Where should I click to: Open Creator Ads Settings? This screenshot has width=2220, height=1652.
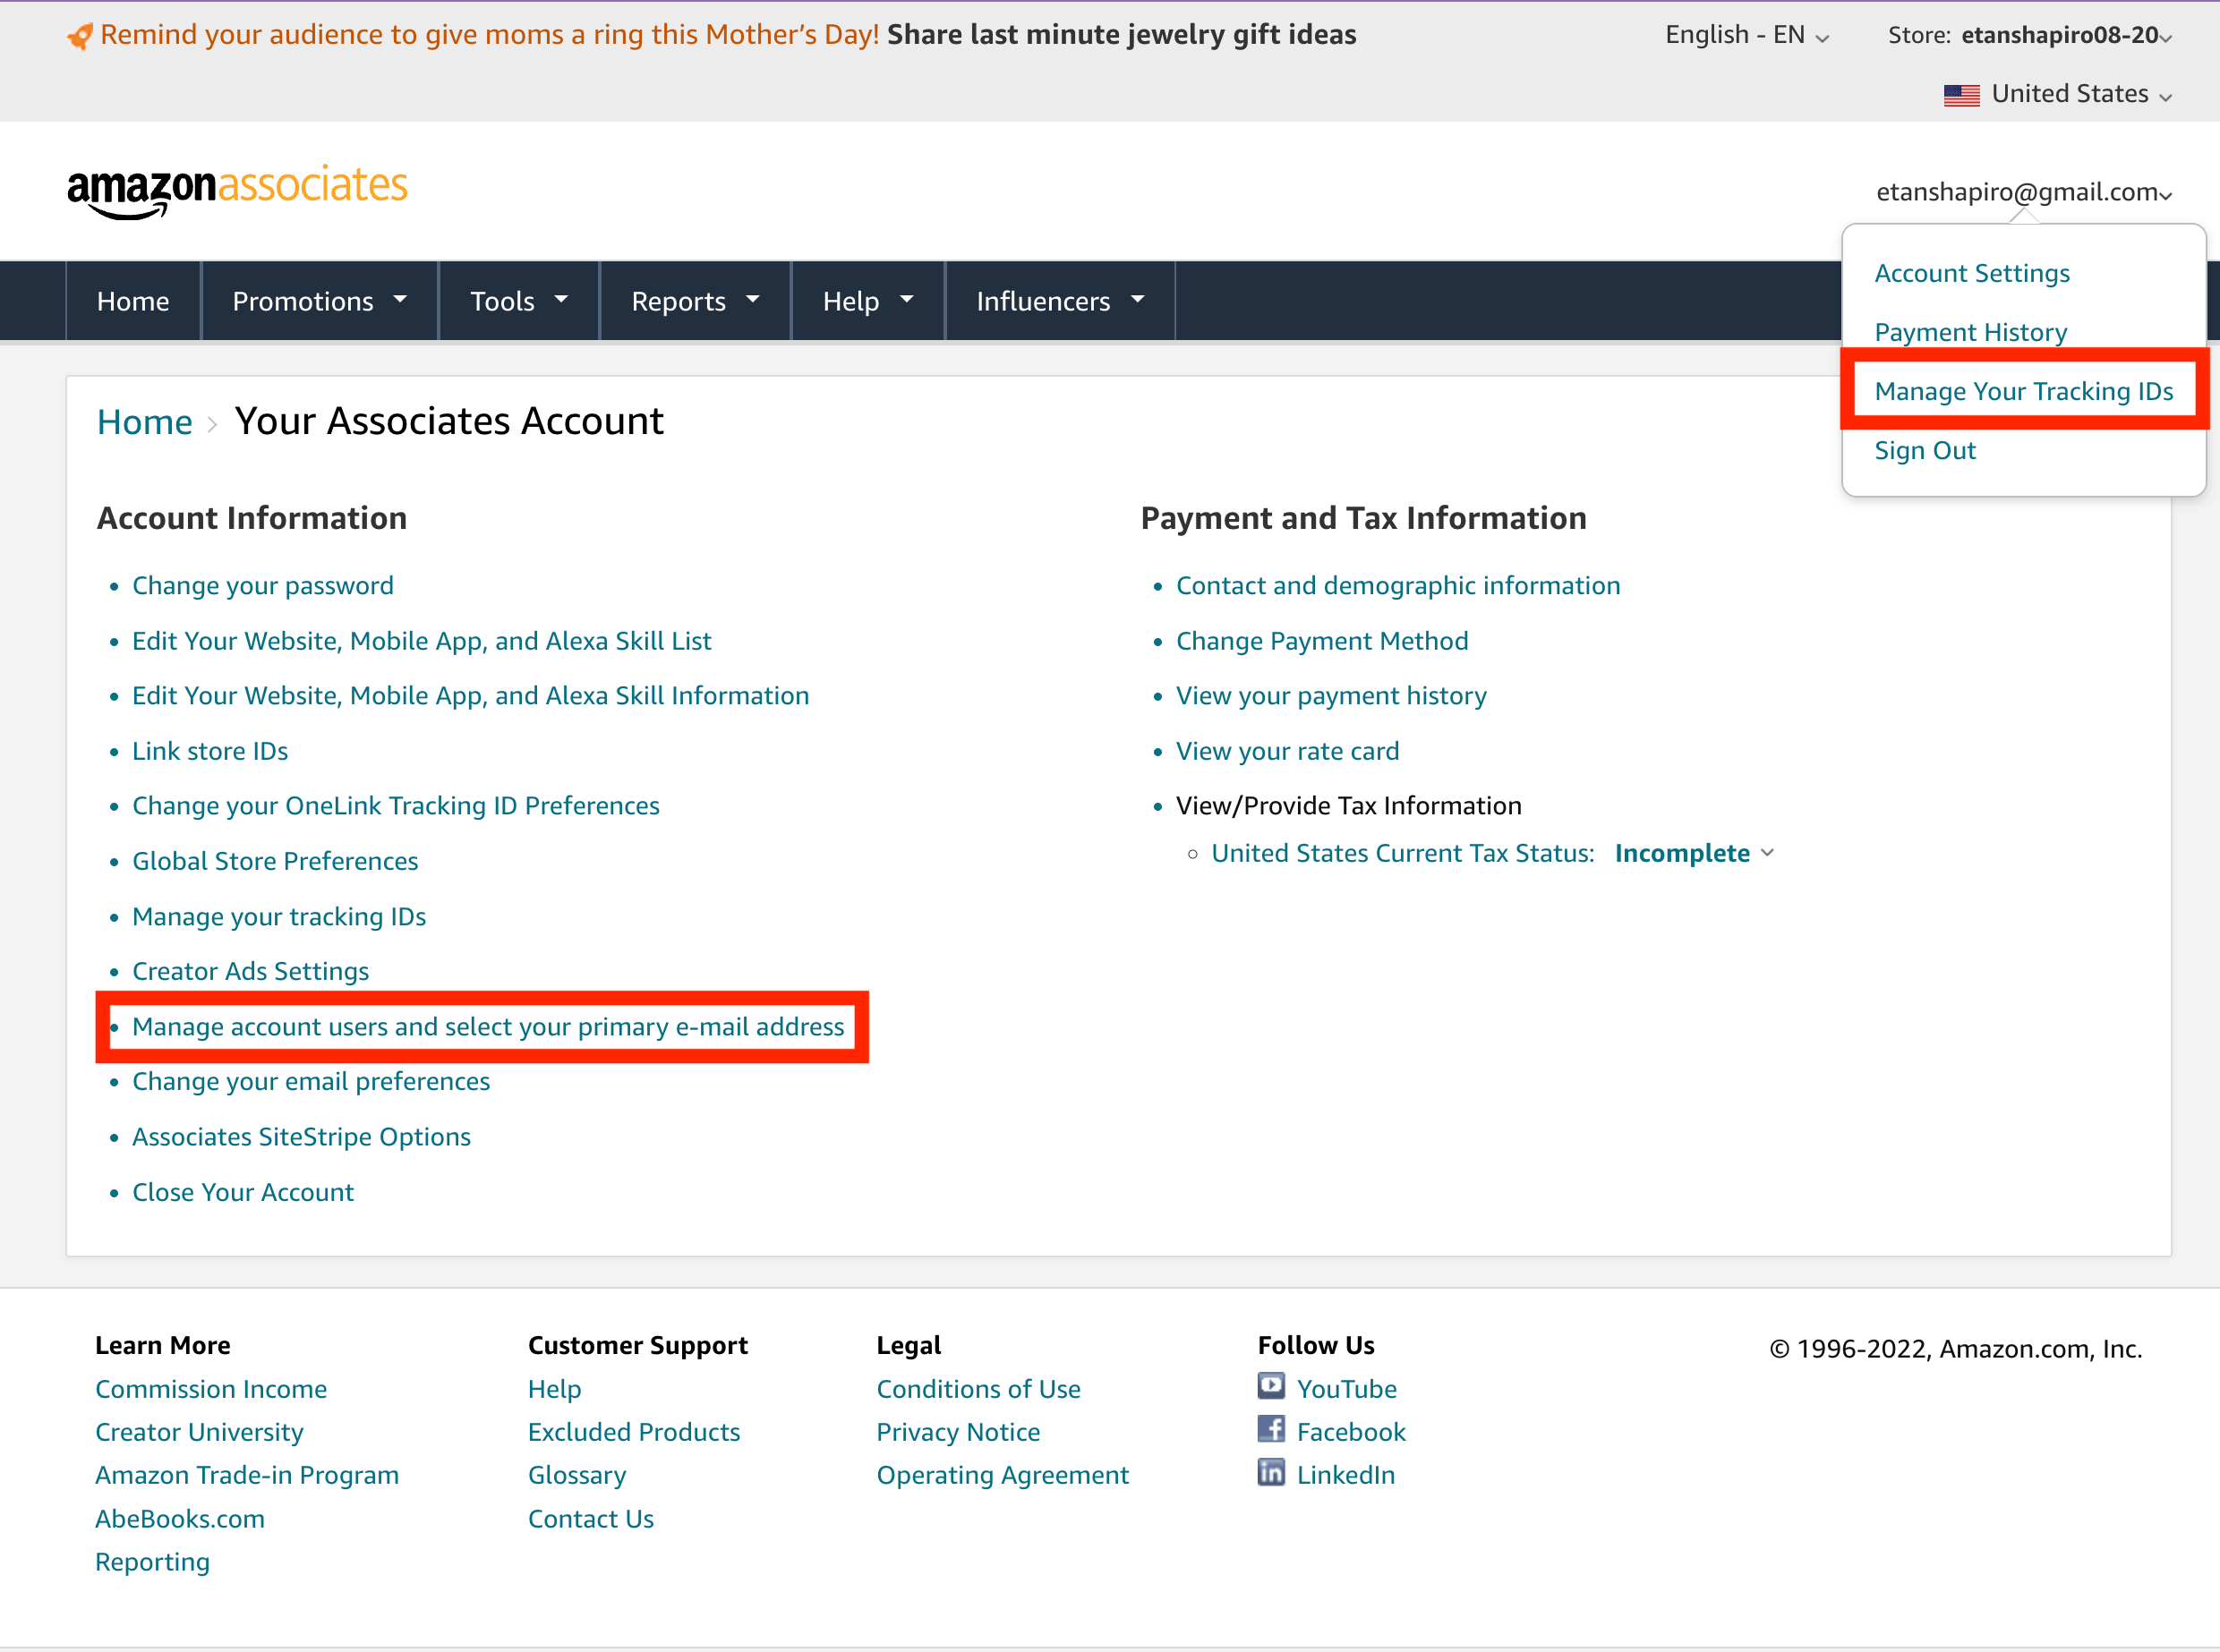[x=250, y=971]
